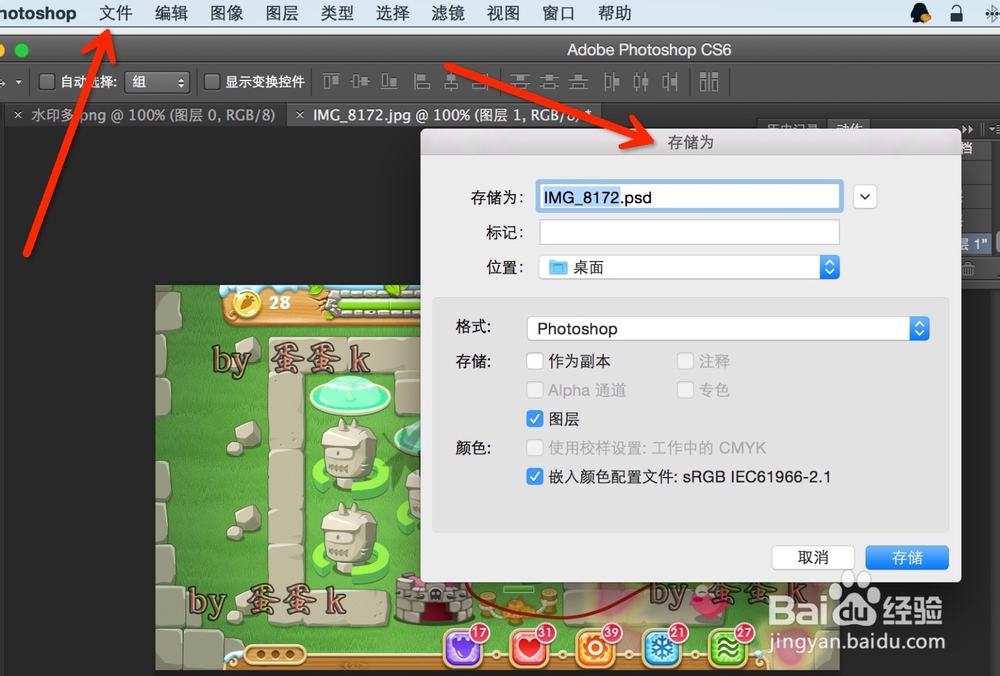Open the 格式 Photoshop format dropdown
1000x676 pixels.
(728, 328)
